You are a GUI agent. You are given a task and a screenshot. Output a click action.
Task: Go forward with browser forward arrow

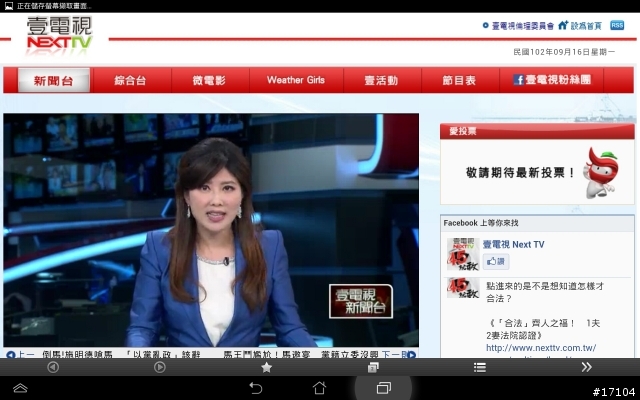(160, 367)
